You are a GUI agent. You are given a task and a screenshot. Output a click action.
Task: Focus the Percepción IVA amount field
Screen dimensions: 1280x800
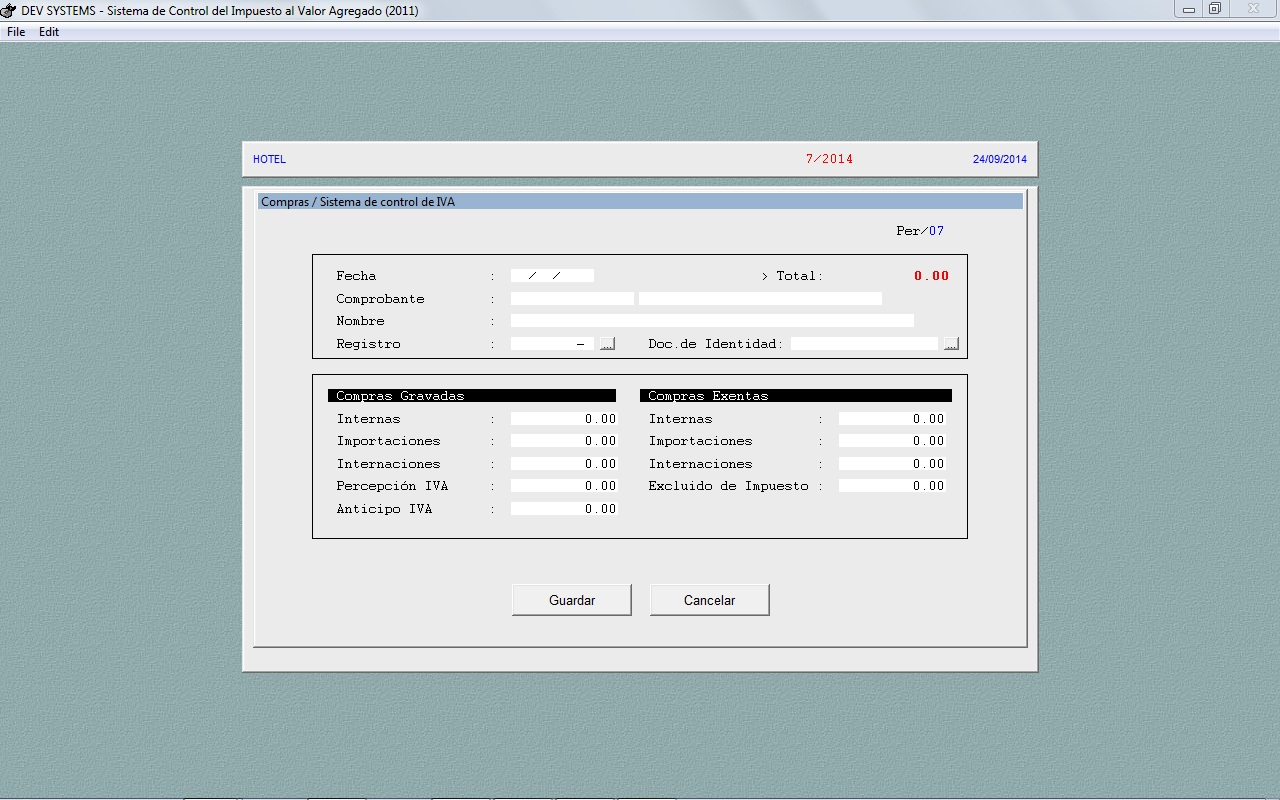point(564,486)
